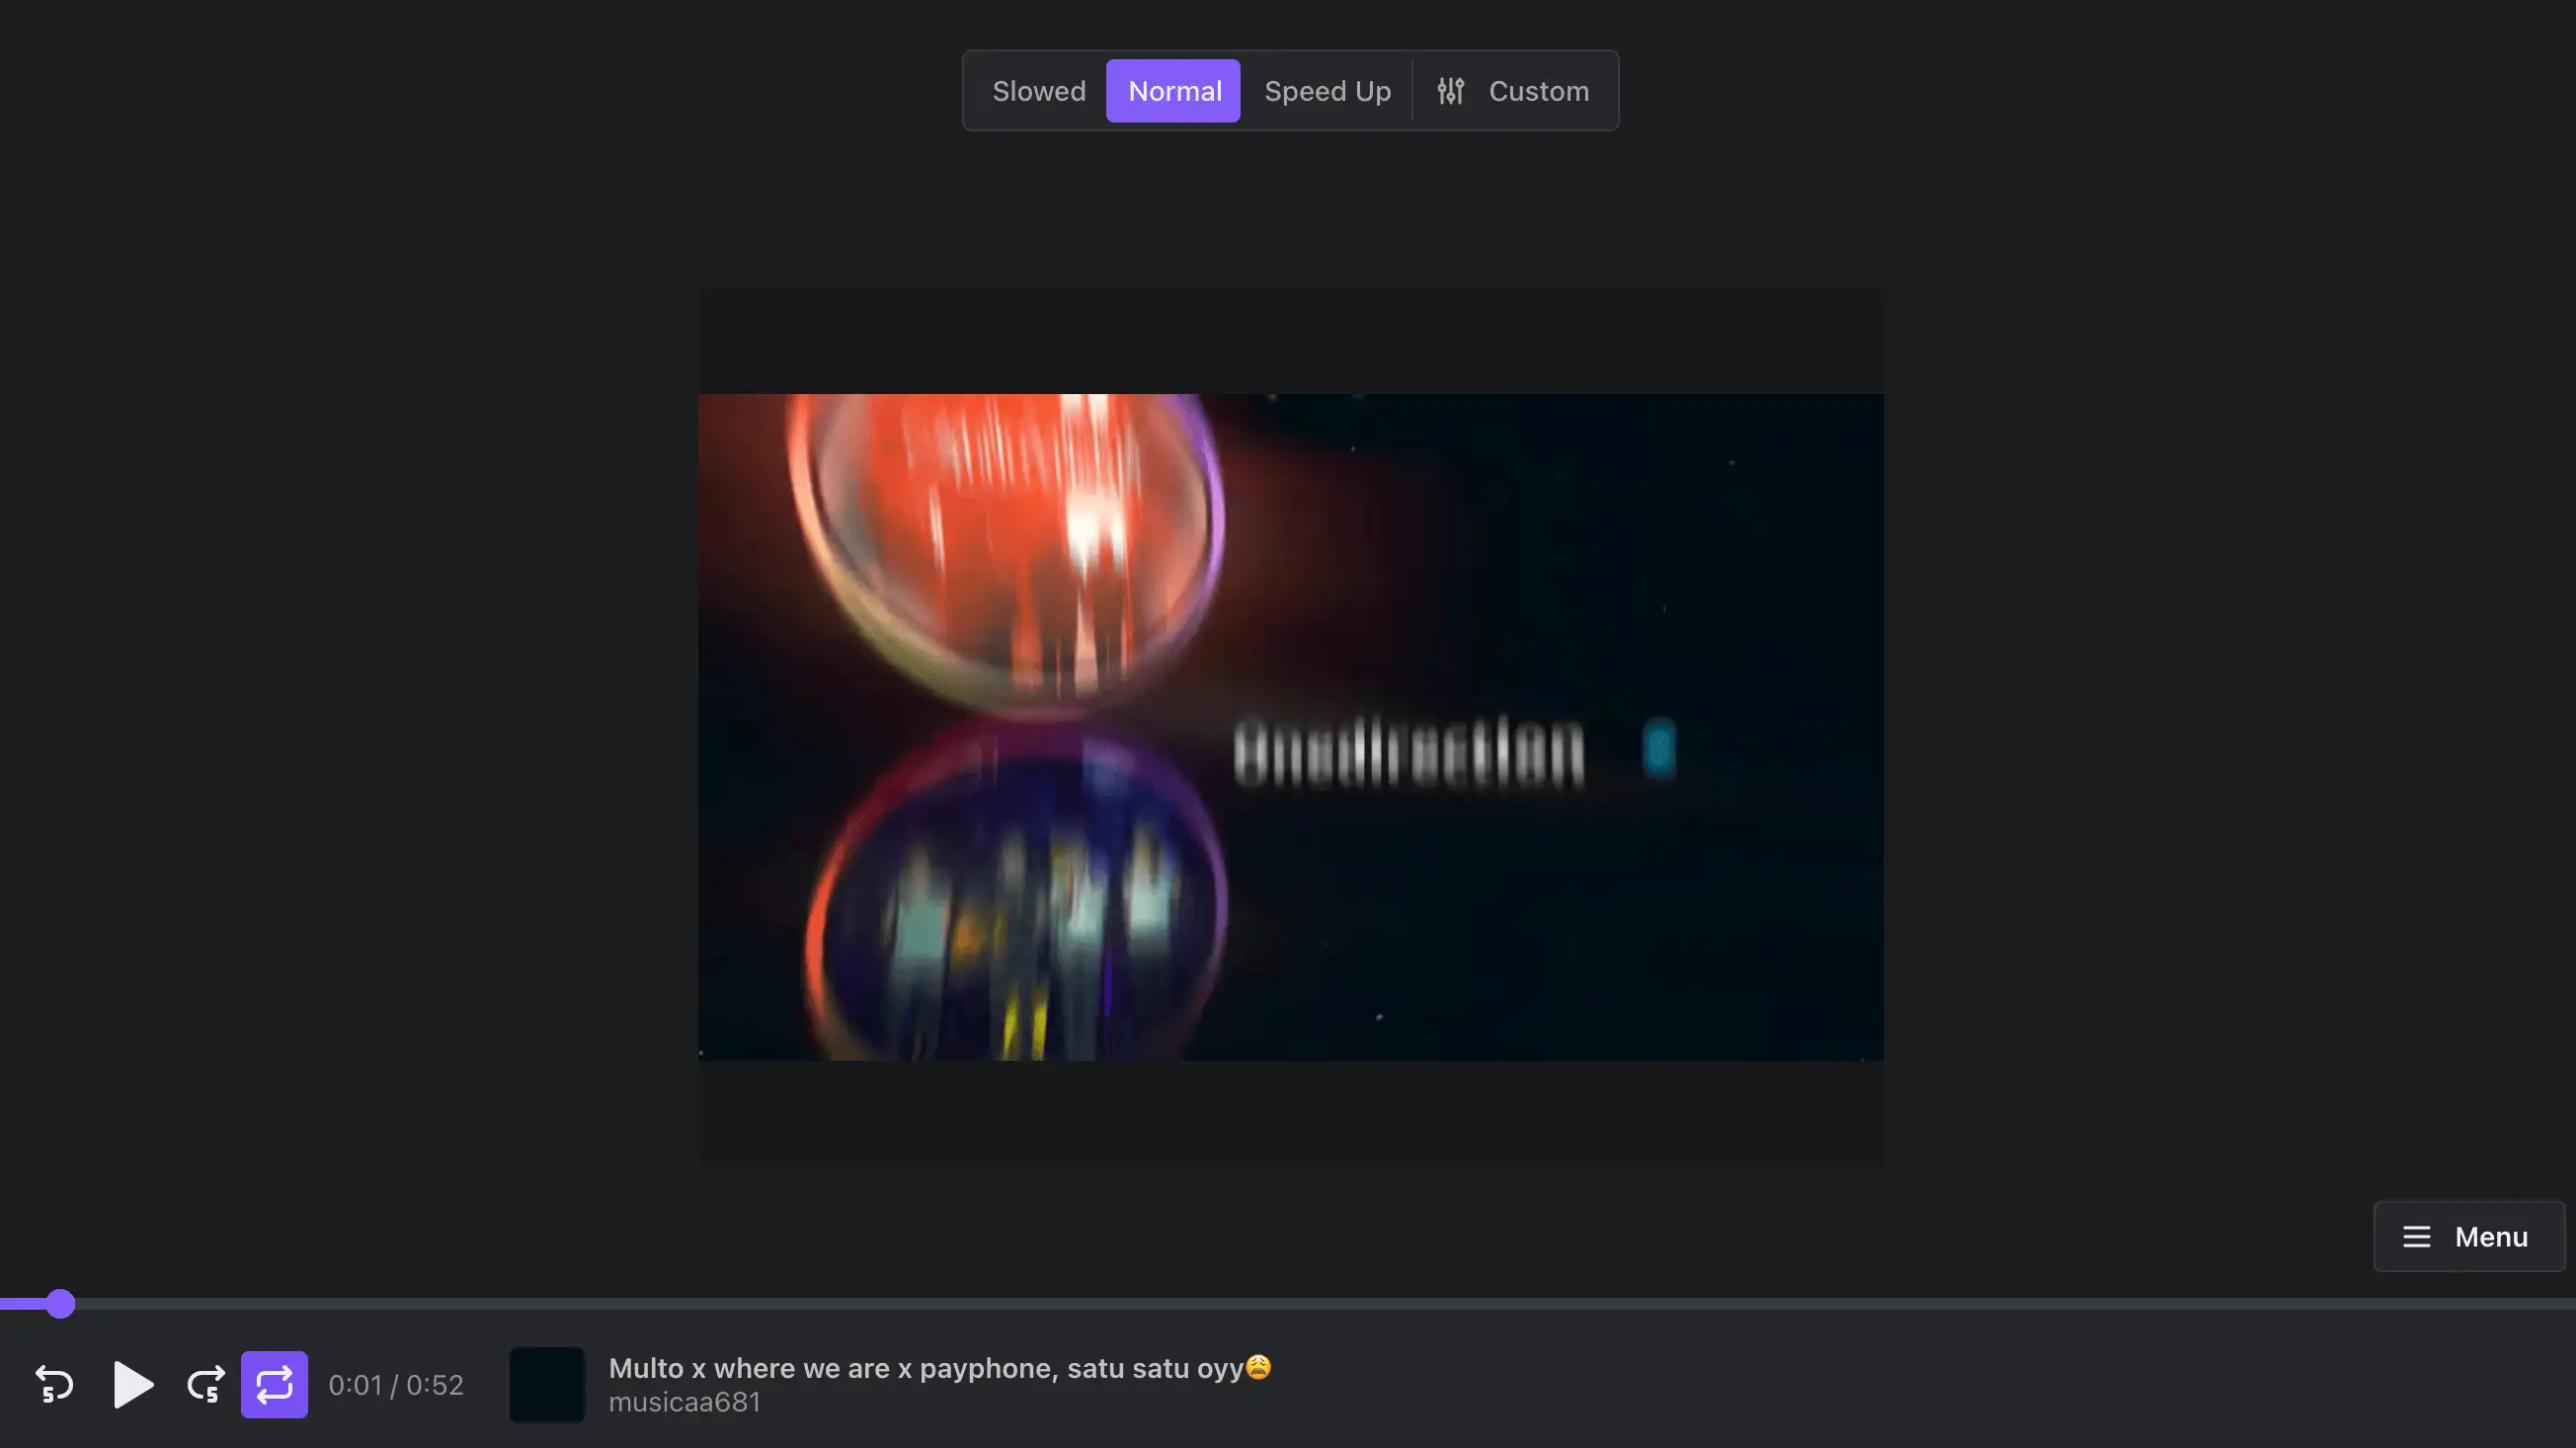This screenshot has width=2576, height=1448.
Task: Skip forward 5 seconds with the arrow
Action: pos(206,1384)
